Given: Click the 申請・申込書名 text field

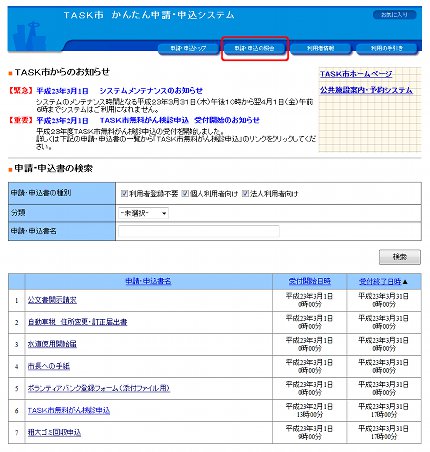Looking at the screenshot, I should [x=199, y=231].
